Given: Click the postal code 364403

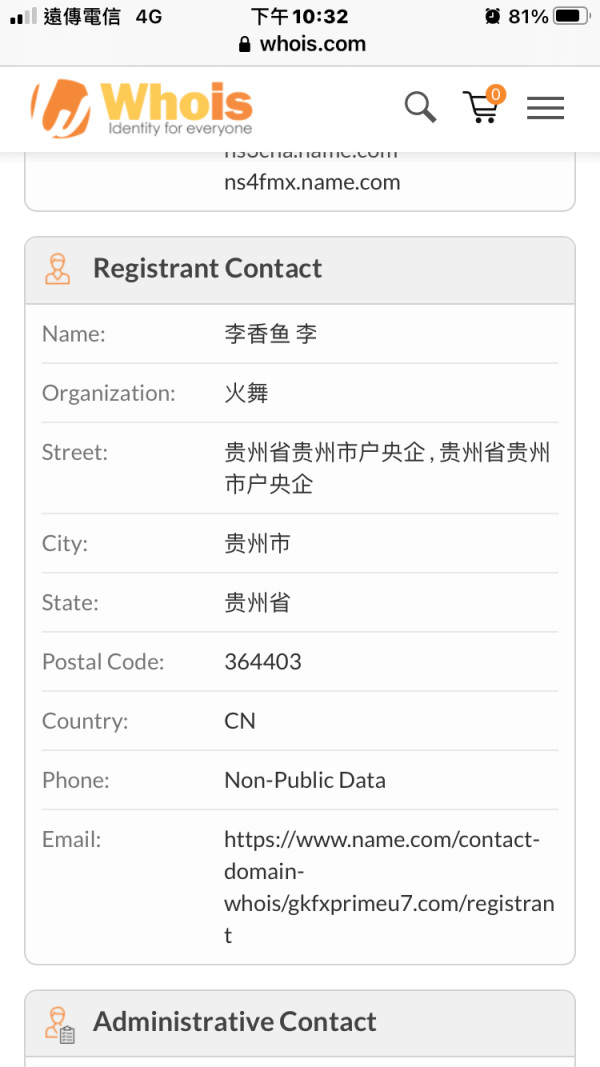Looking at the screenshot, I should 262,662.
